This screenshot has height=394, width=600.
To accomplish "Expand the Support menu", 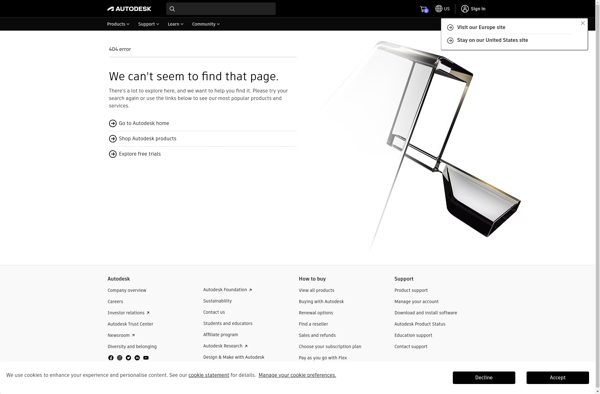I will 148,24.
